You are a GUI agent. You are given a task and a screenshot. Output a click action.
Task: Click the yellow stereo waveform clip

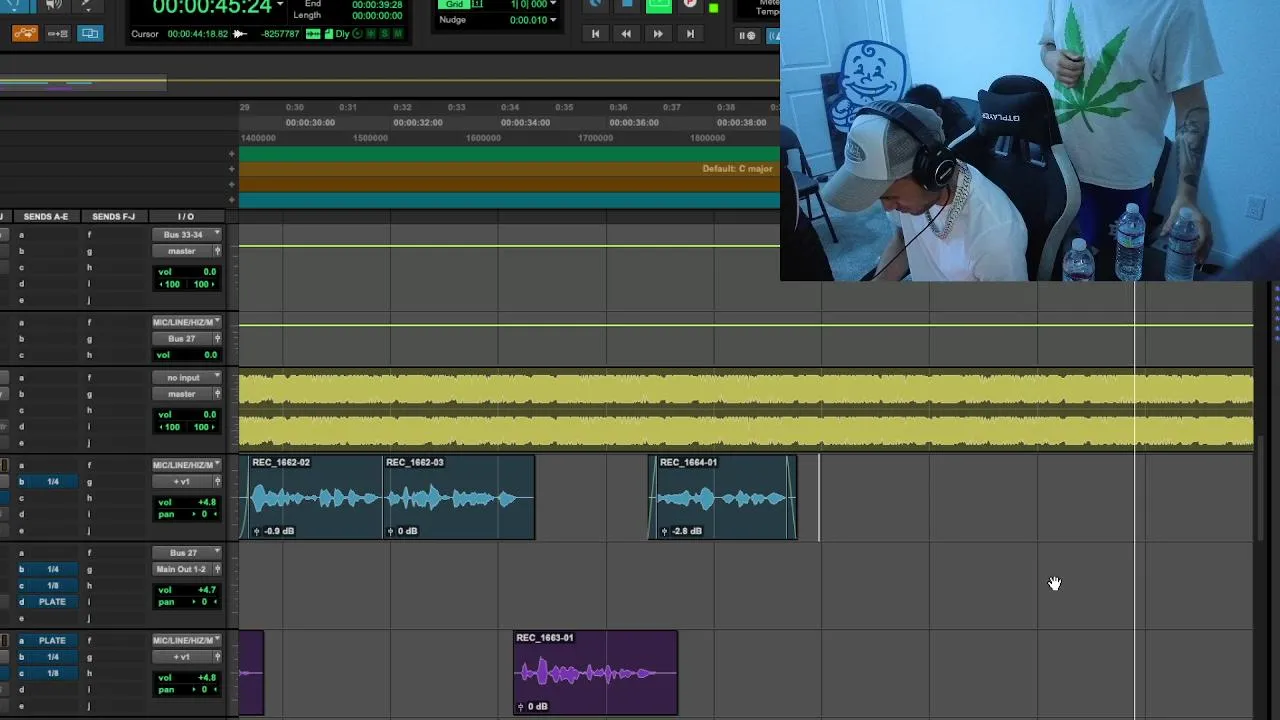[x=746, y=410]
